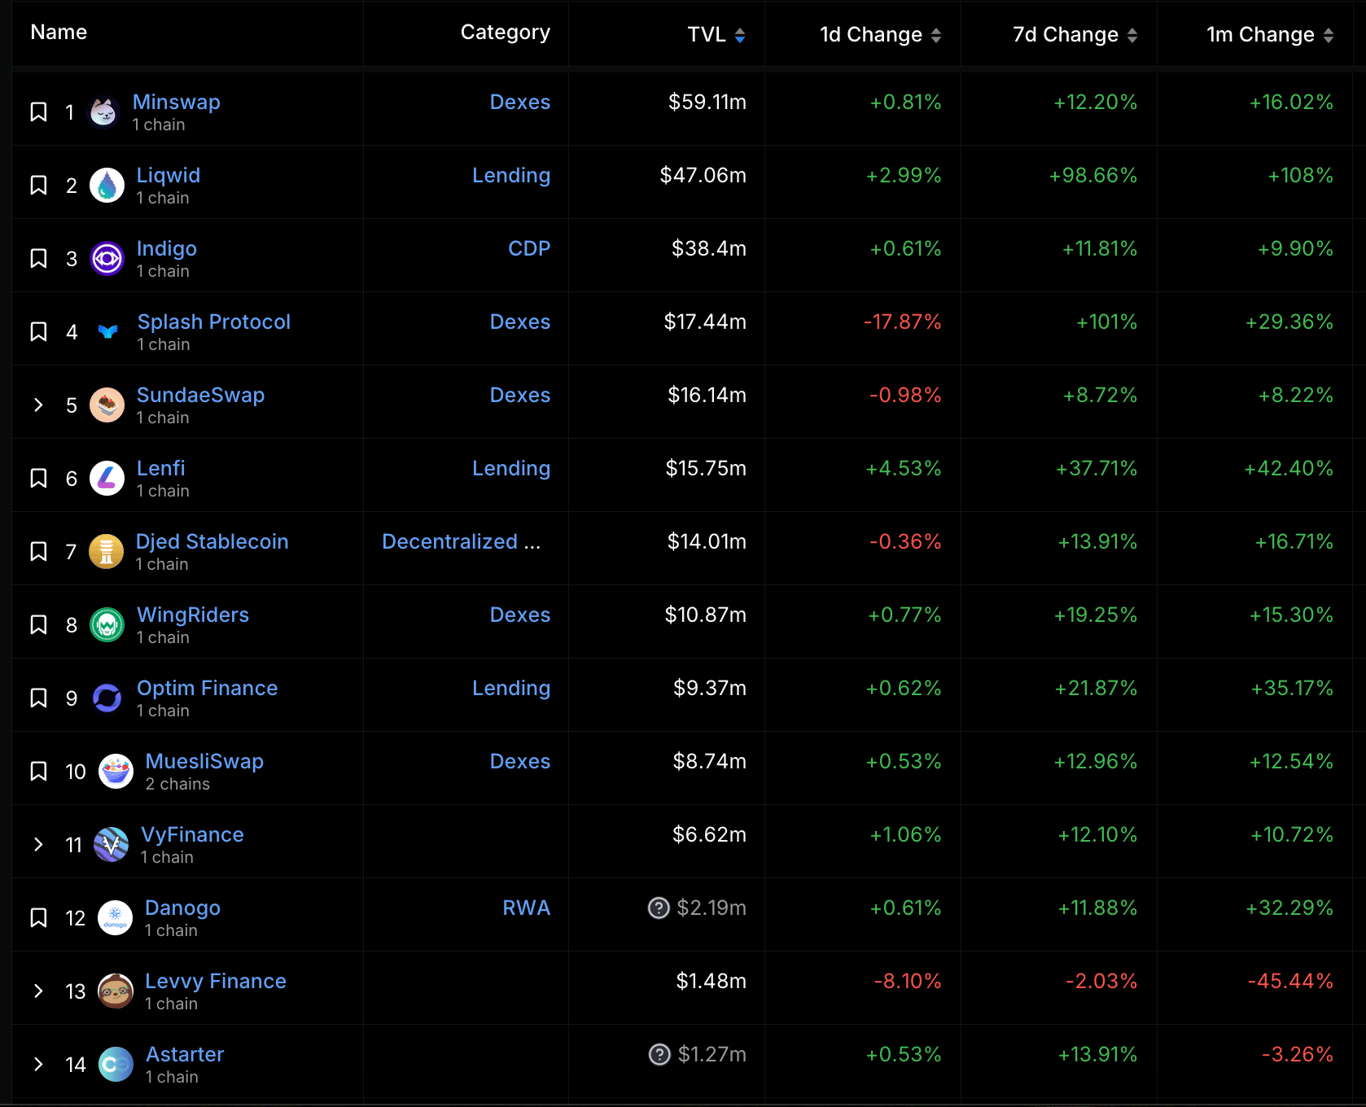Open the Indigo protocol page
1366x1107 pixels.
point(166,248)
